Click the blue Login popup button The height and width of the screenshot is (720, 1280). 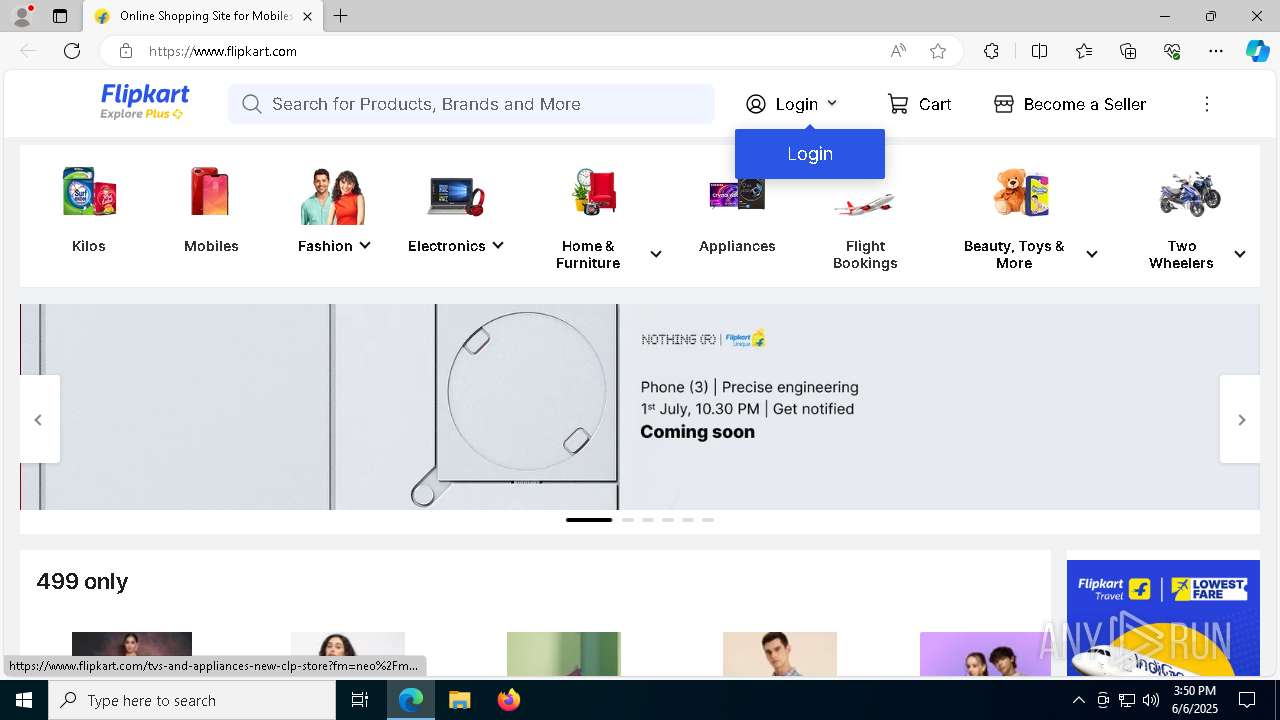[x=810, y=154]
